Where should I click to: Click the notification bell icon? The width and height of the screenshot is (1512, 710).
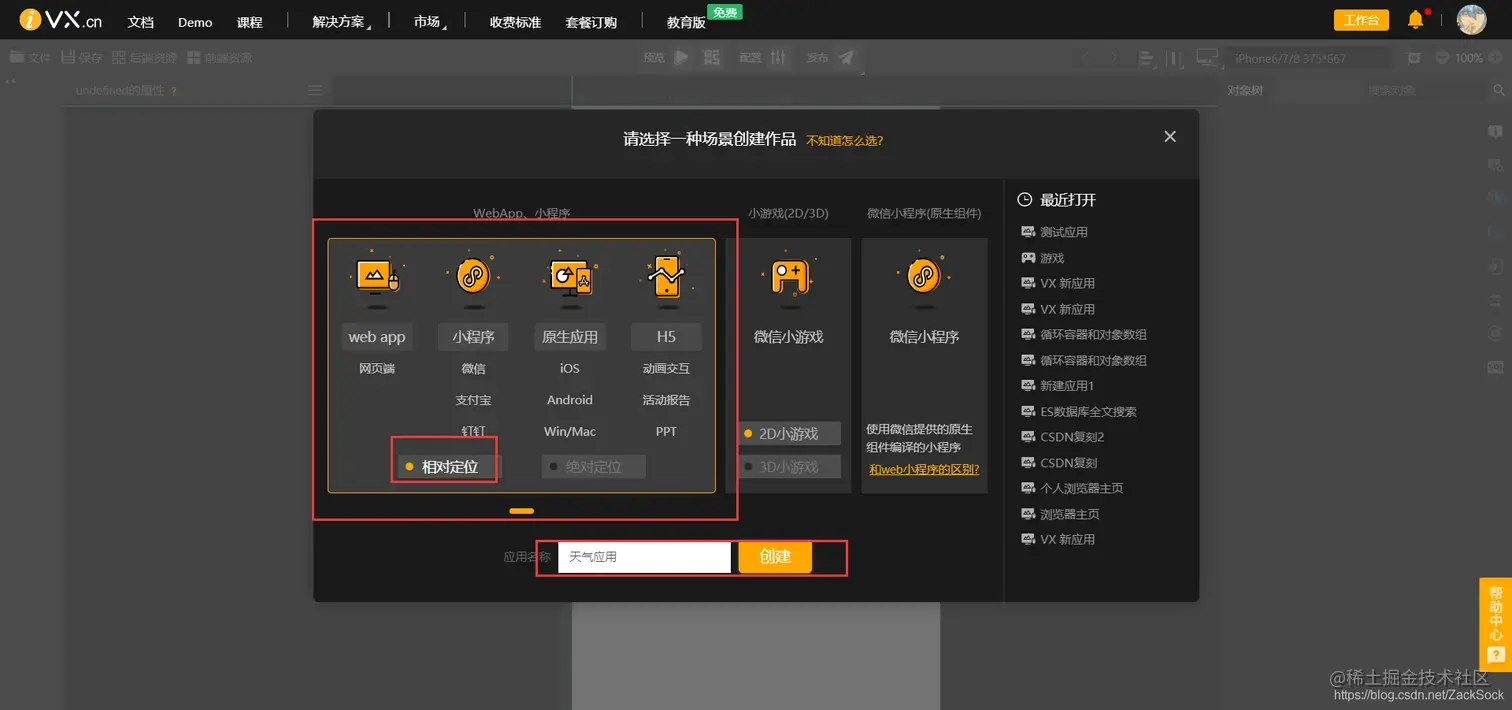click(x=1415, y=19)
